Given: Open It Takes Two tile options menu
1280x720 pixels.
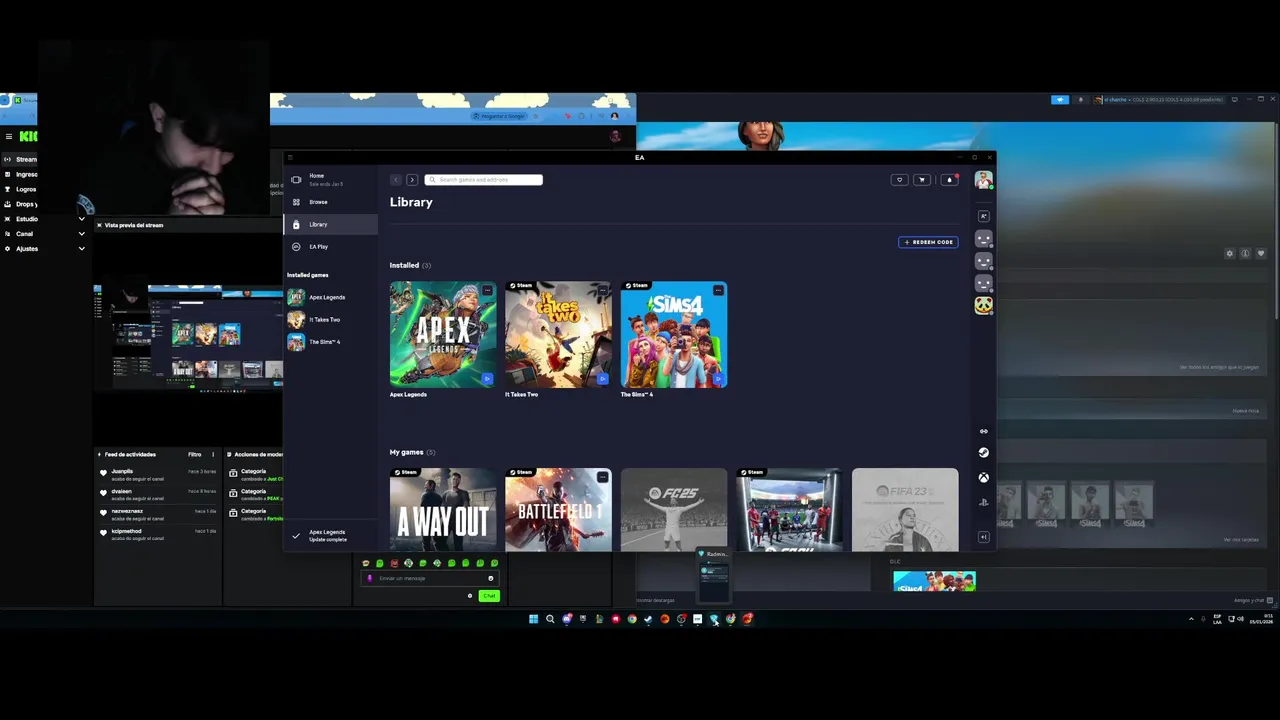Looking at the screenshot, I should tap(603, 290).
